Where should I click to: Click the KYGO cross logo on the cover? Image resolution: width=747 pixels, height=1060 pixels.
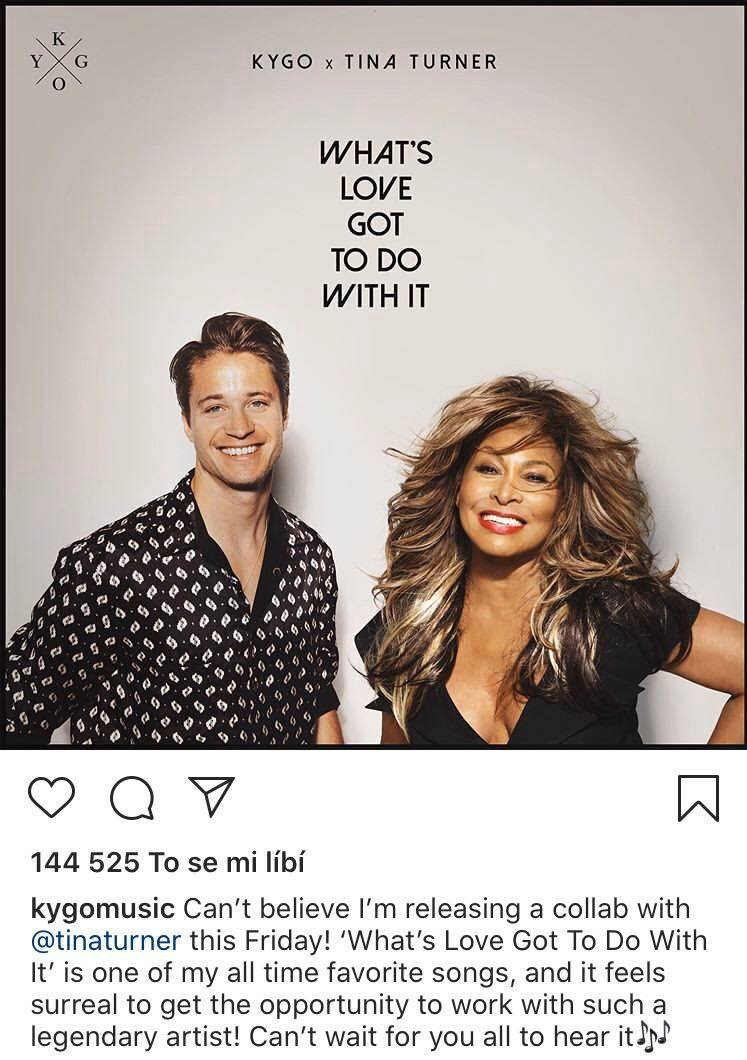pos(59,62)
